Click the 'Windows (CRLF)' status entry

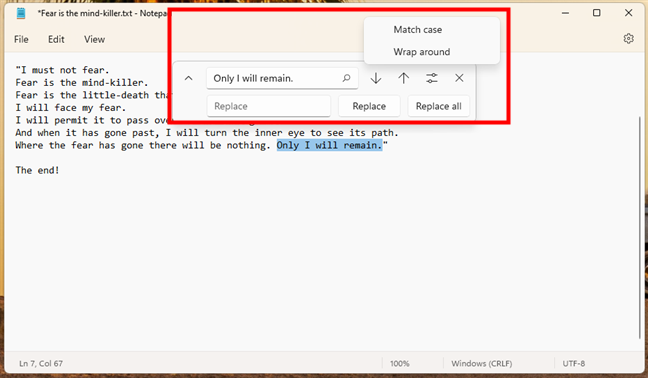point(481,364)
